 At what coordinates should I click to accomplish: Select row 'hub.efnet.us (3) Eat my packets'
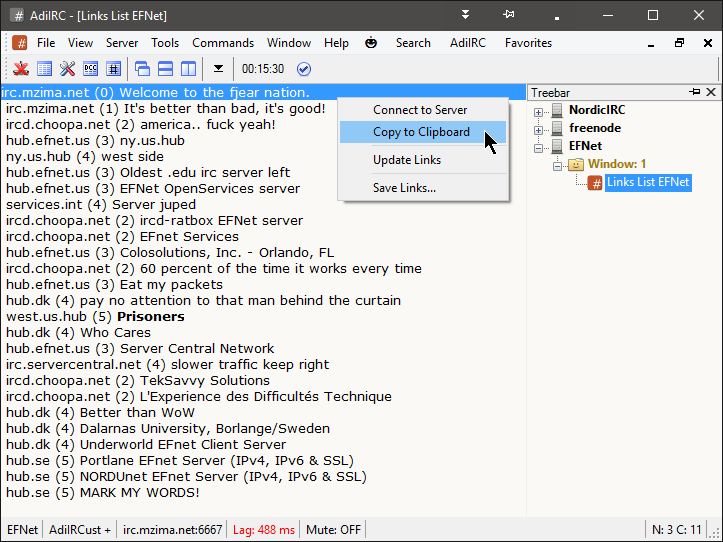click(x=263, y=284)
